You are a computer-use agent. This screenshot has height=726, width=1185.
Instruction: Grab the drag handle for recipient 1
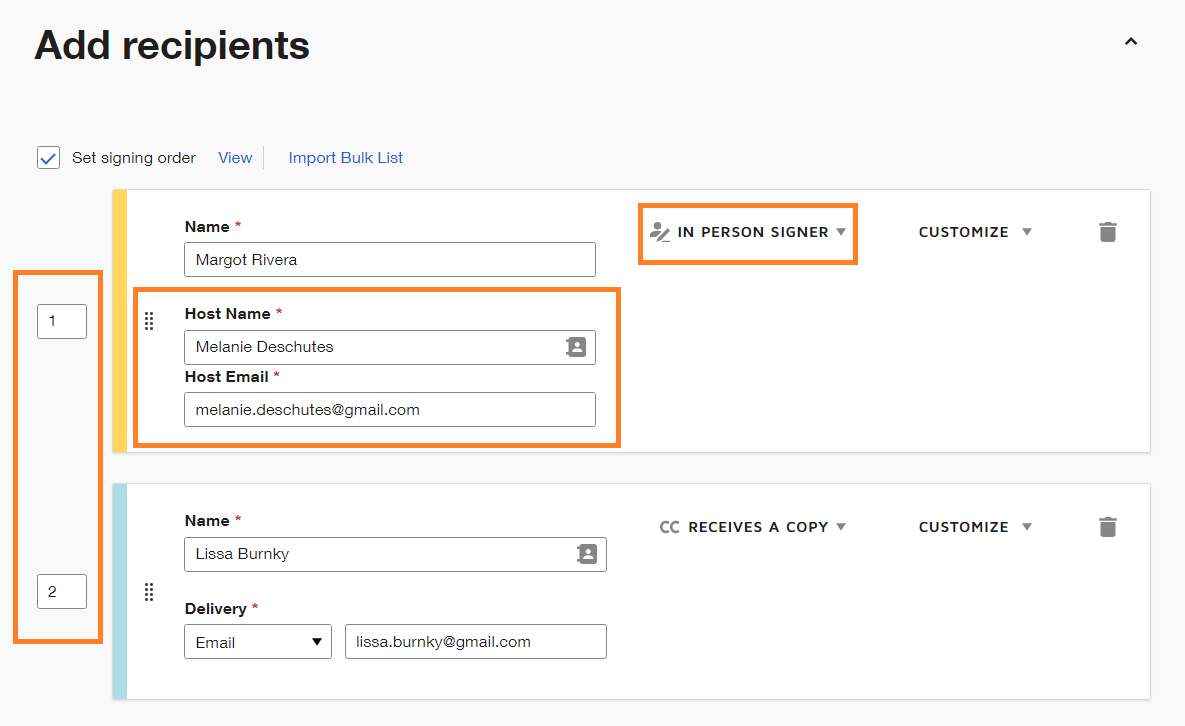pyautogui.click(x=149, y=321)
